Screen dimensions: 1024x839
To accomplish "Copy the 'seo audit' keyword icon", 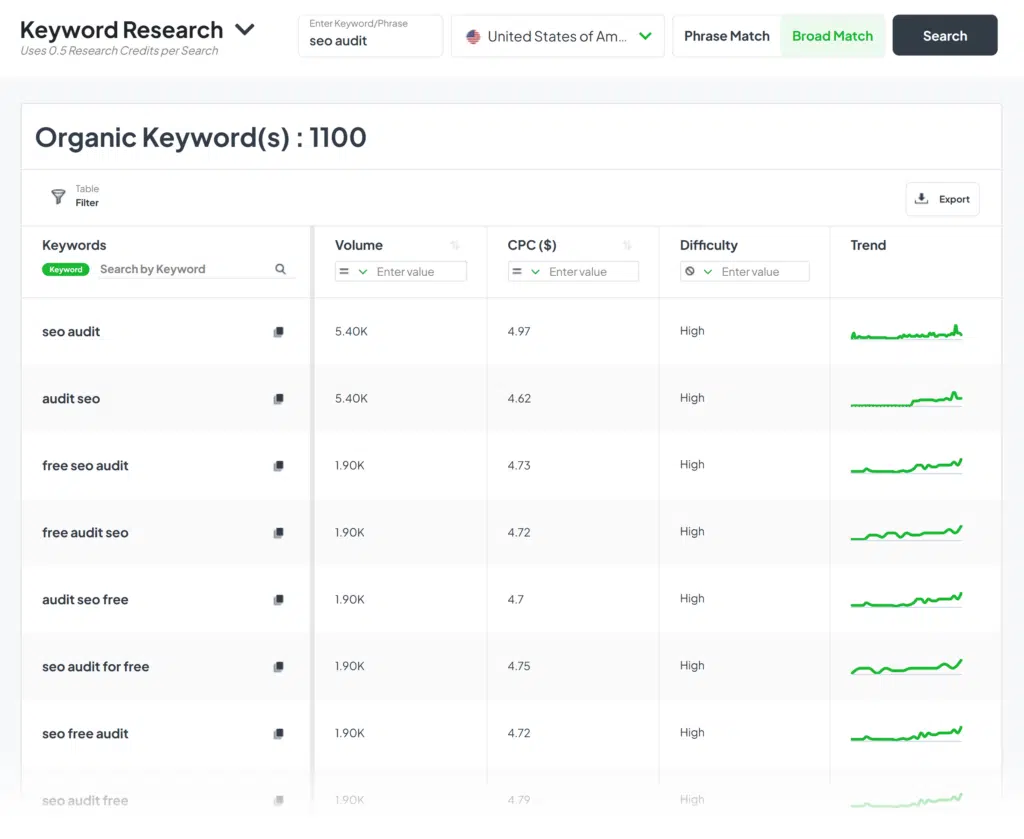I will tap(279, 332).
